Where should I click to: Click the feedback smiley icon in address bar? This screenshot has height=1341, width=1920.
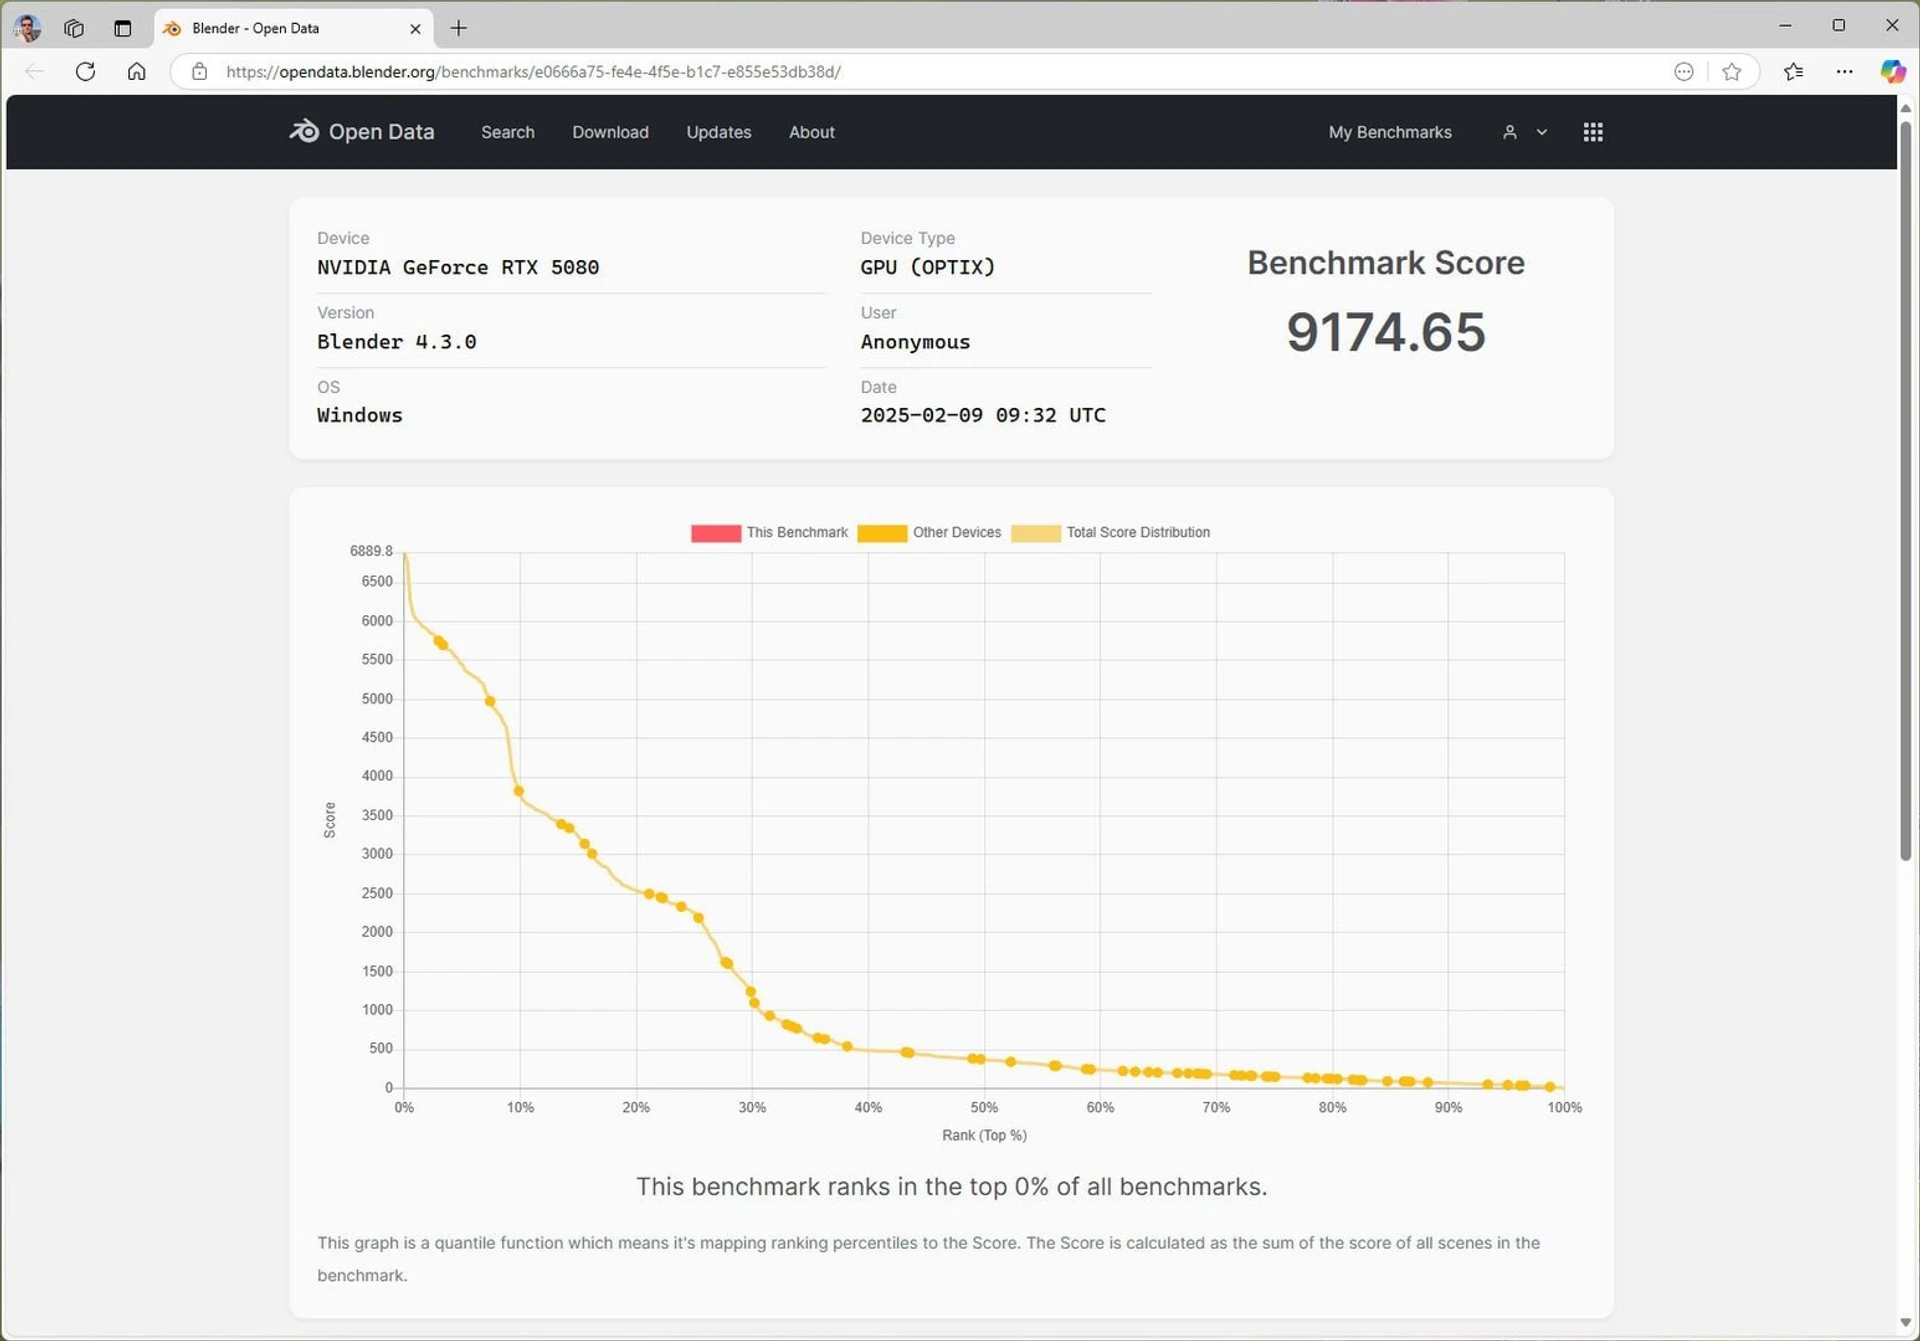click(x=1684, y=72)
